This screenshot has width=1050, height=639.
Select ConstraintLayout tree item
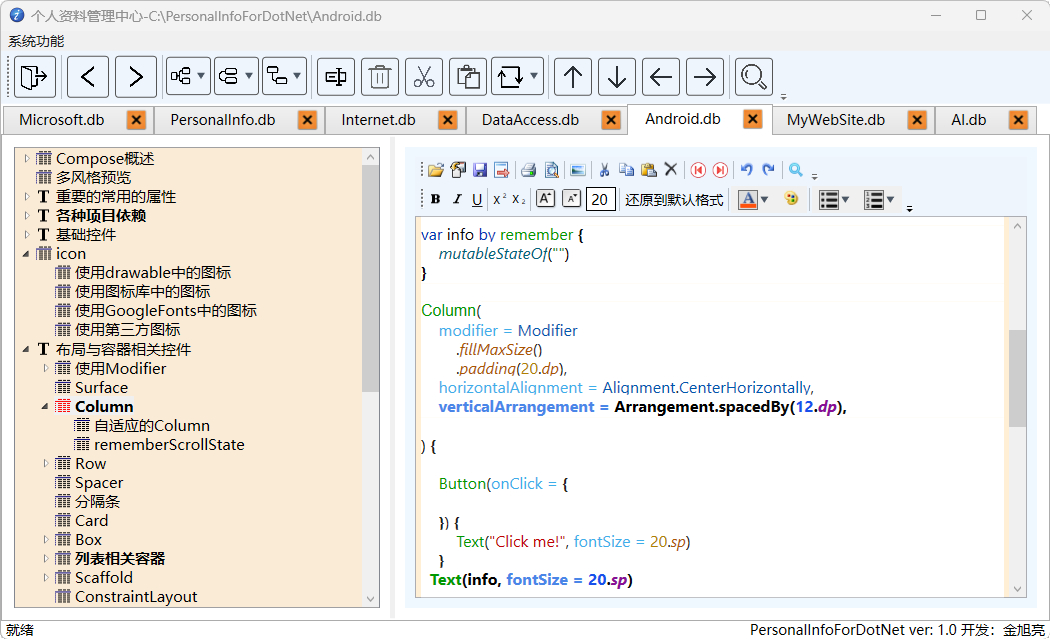(136, 597)
